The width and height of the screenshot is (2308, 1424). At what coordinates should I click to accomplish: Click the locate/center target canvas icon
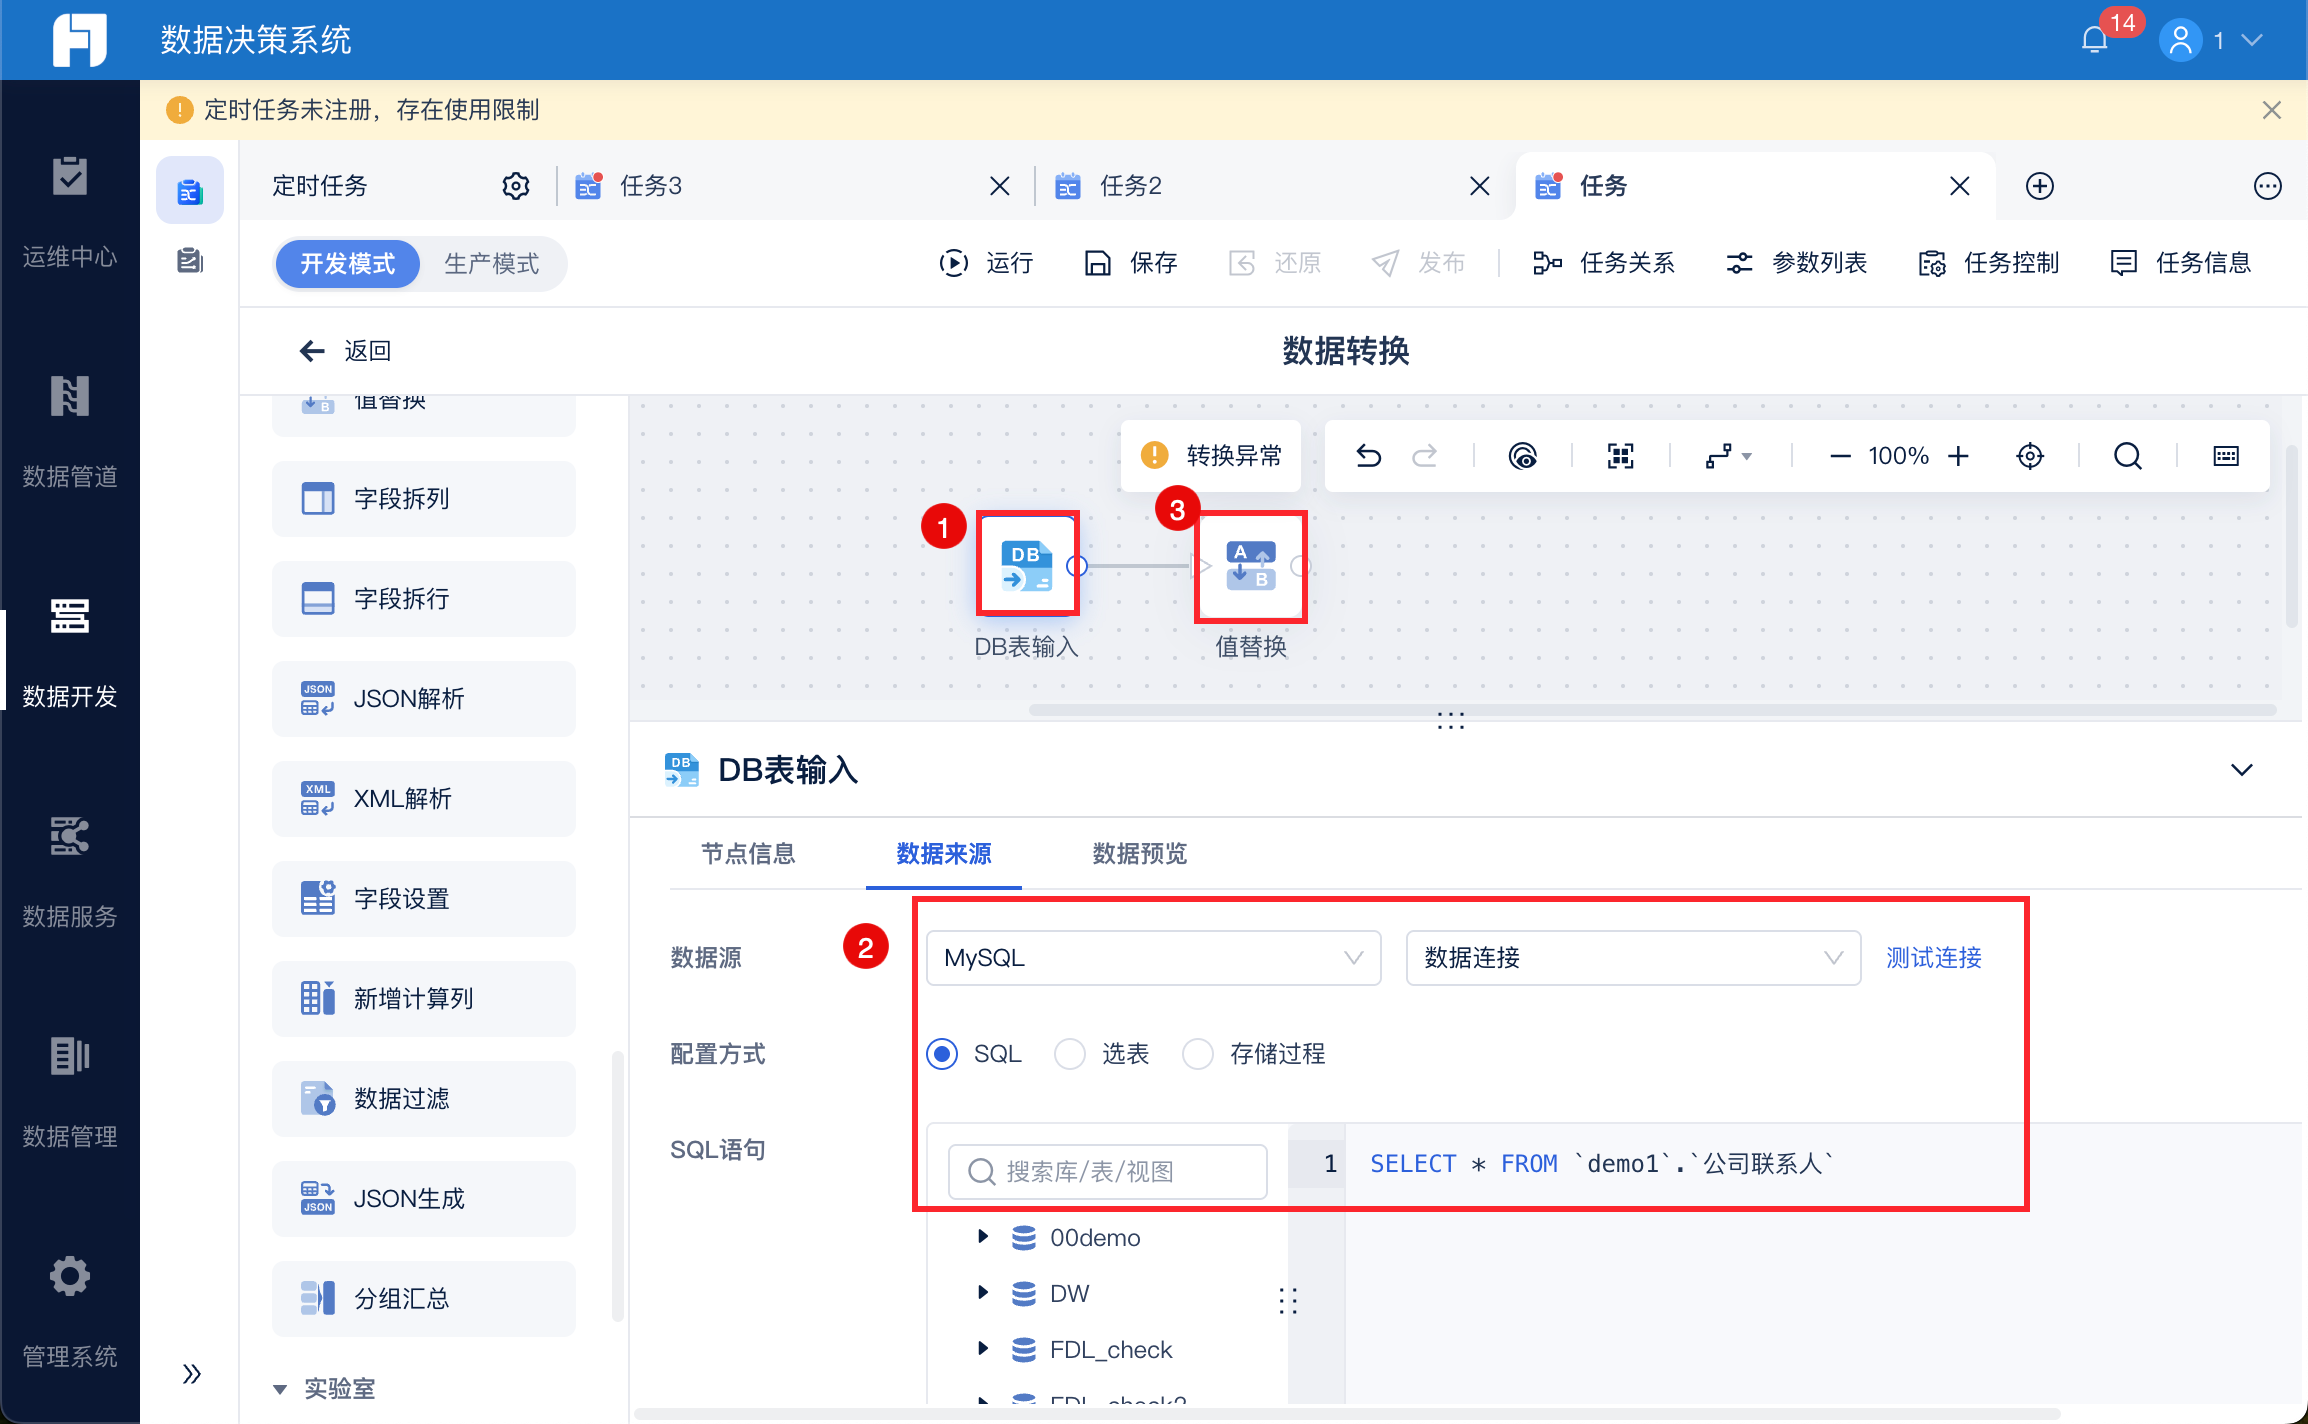point(2029,456)
